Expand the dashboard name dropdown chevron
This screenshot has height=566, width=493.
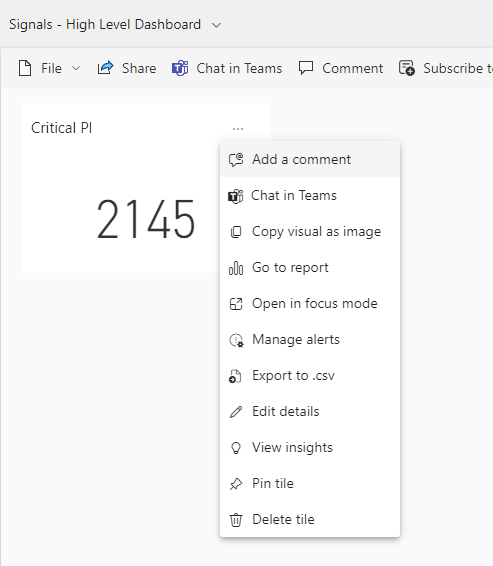click(216, 25)
